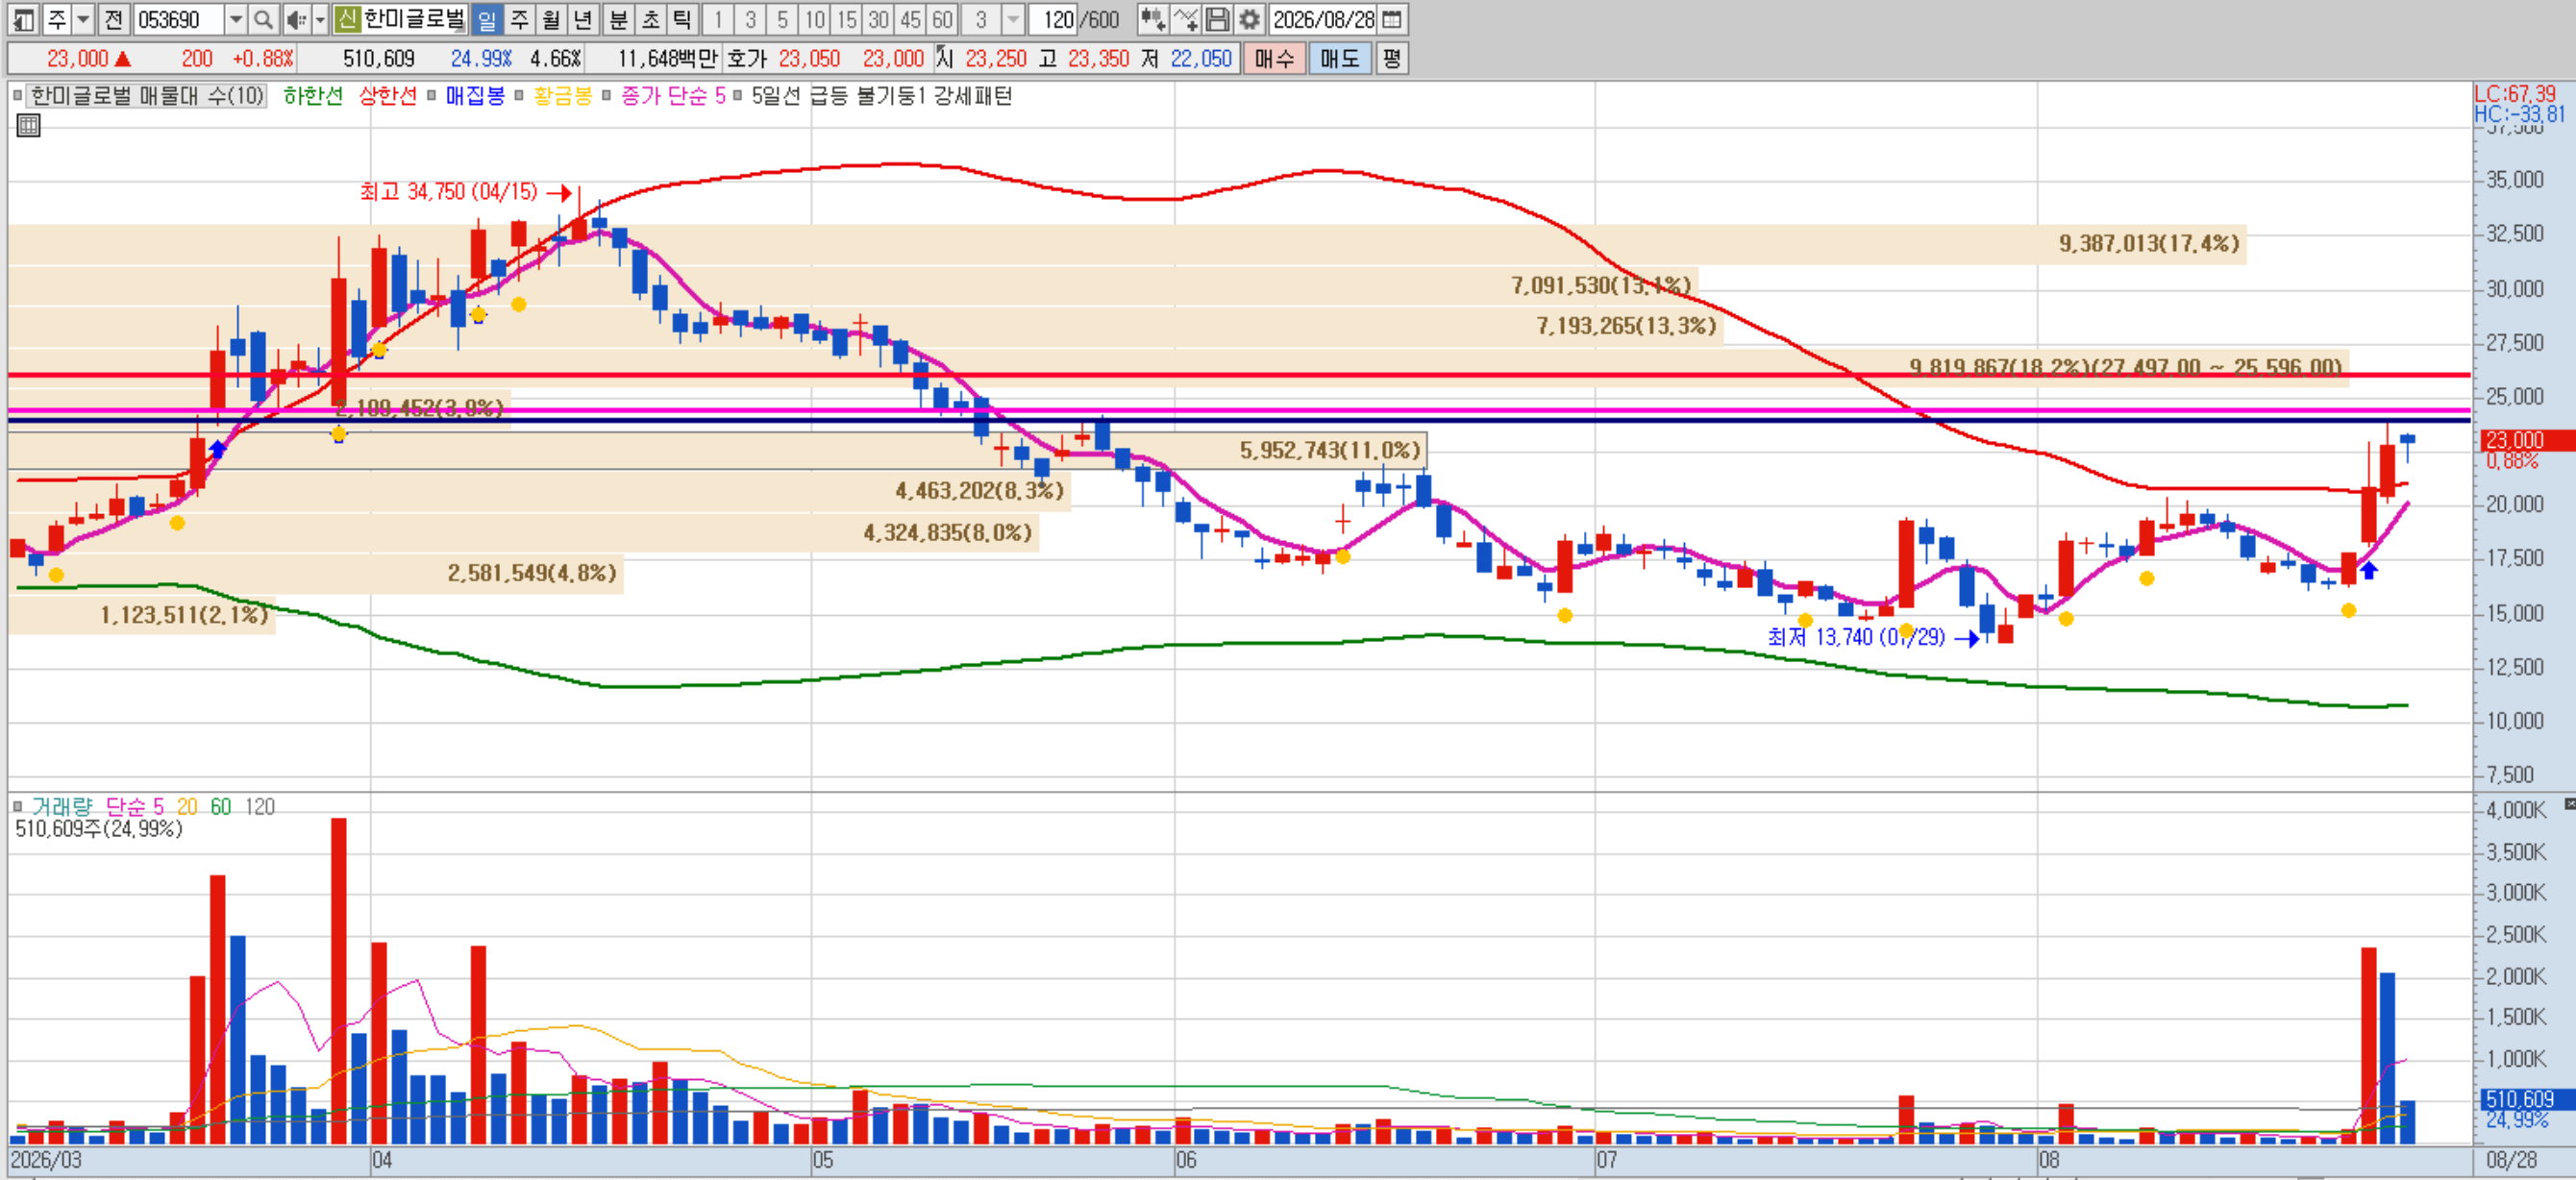Click the date field 2026/08/28
This screenshot has width=2576, height=1180.
click(1324, 19)
